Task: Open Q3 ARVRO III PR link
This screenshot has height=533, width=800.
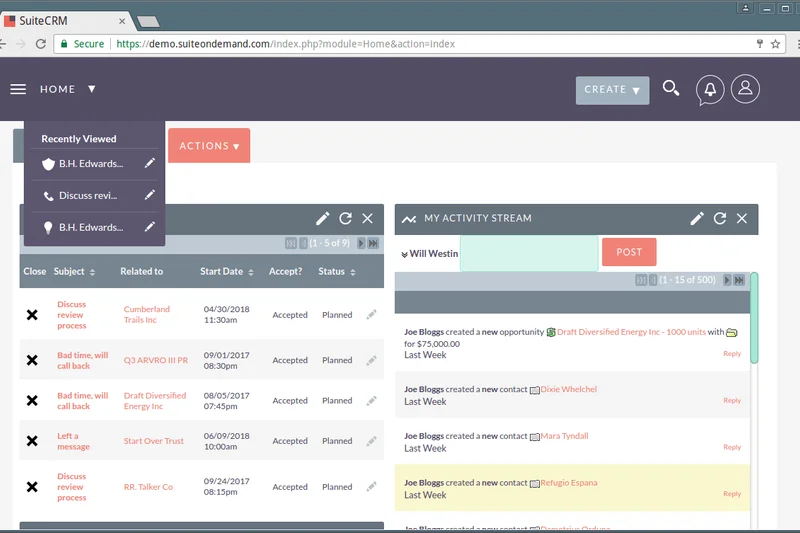Action: coord(156,360)
